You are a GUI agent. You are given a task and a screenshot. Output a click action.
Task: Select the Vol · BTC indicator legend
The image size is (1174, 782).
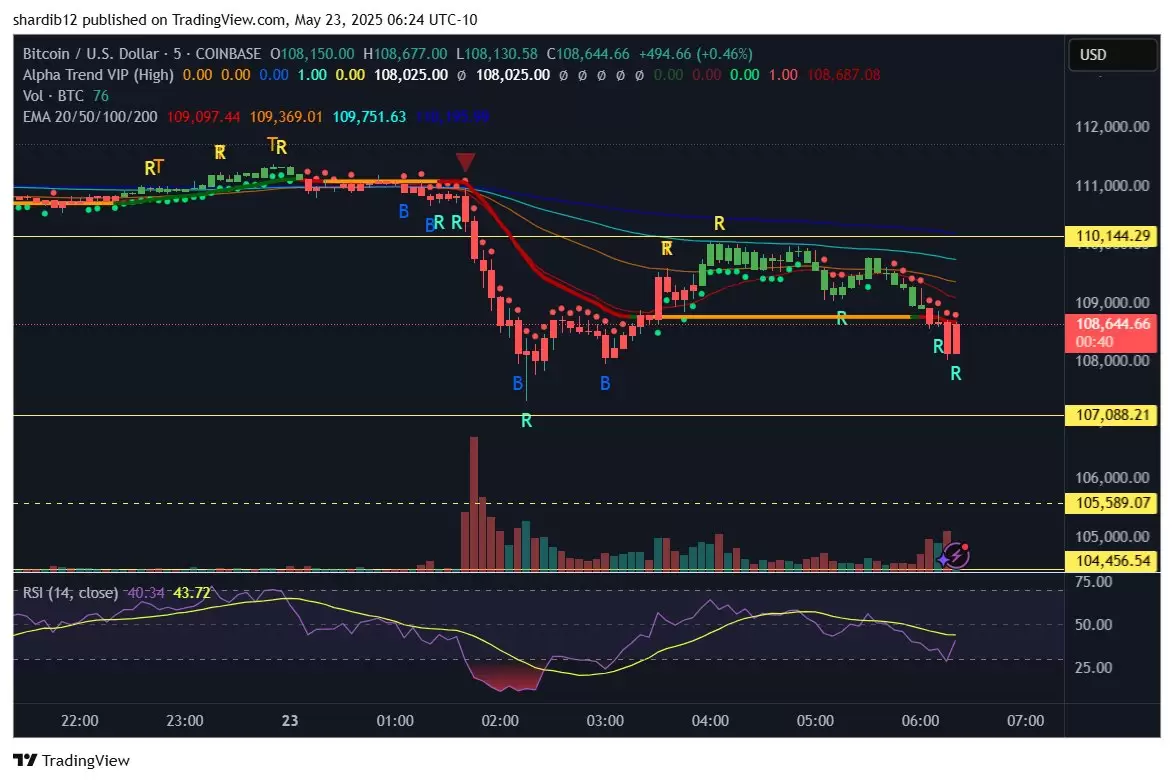coord(53,96)
